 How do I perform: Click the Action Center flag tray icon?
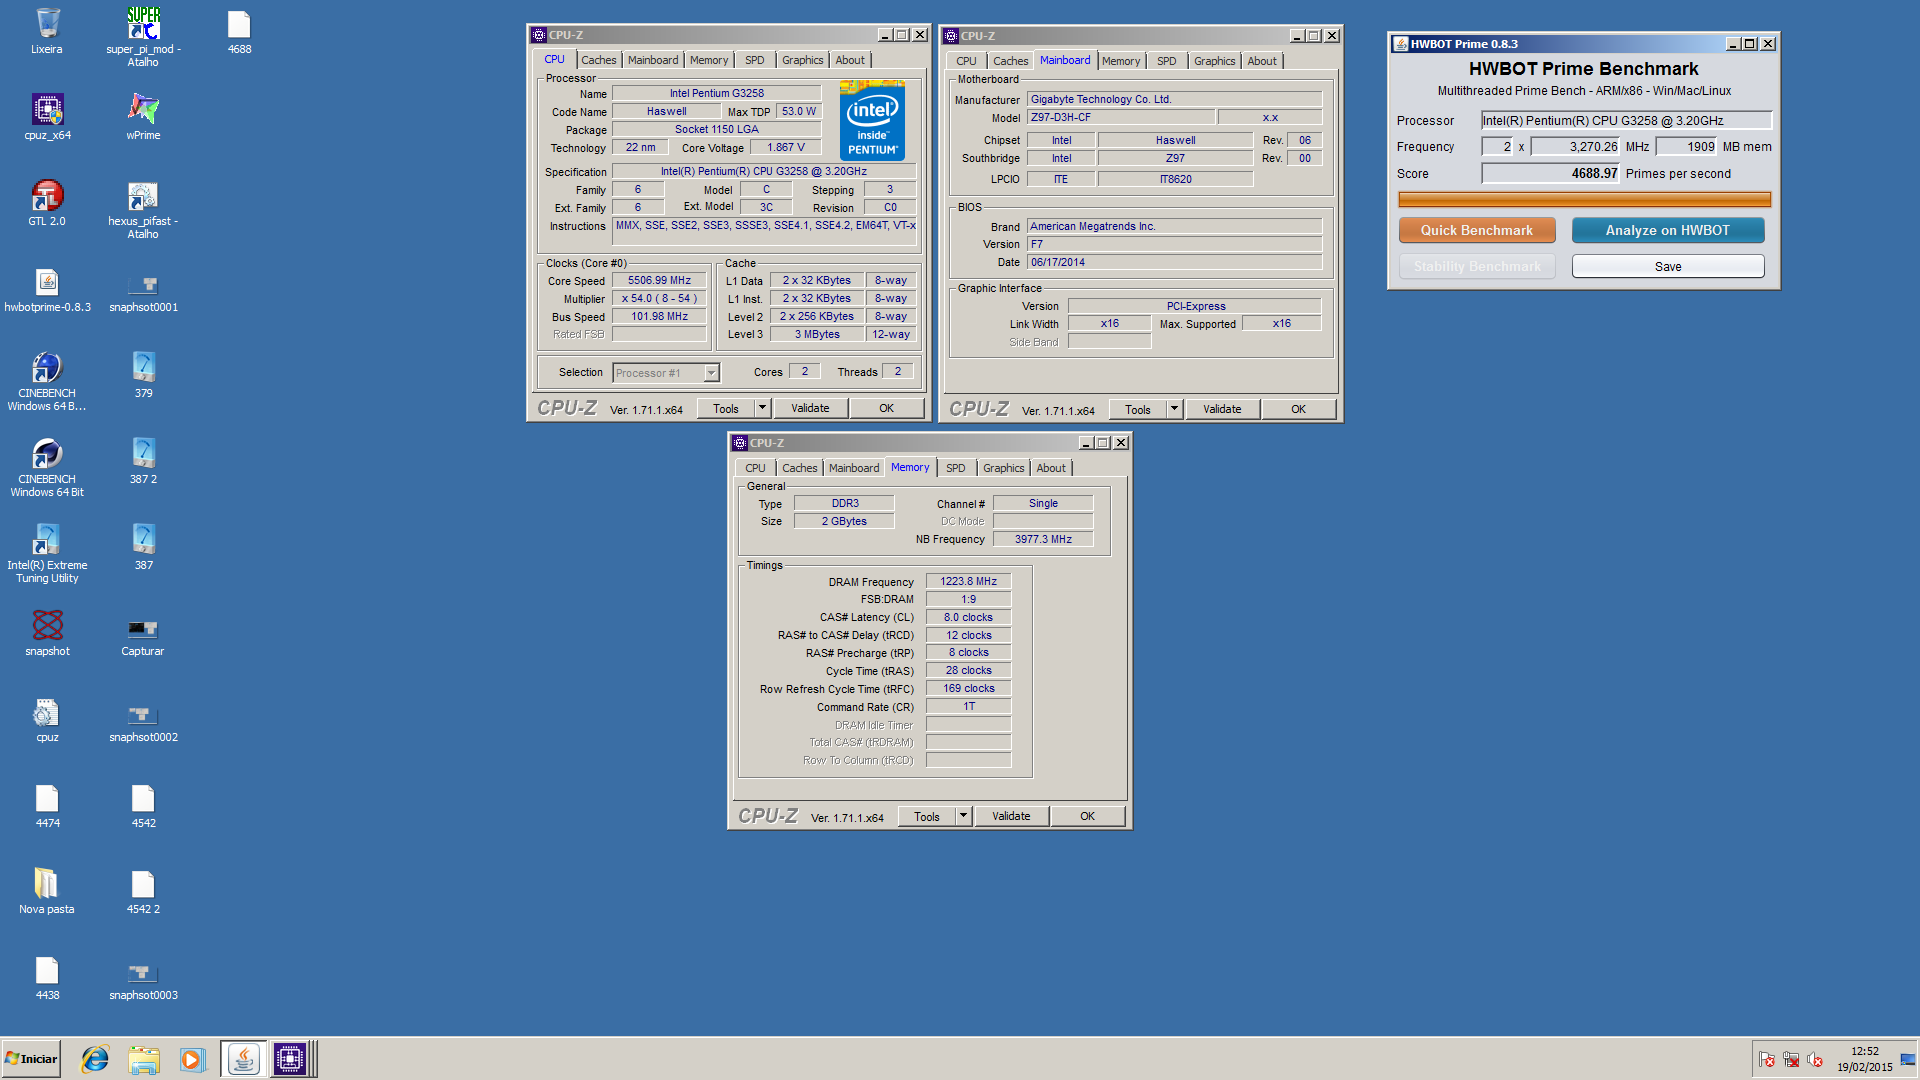tap(1767, 1060)
